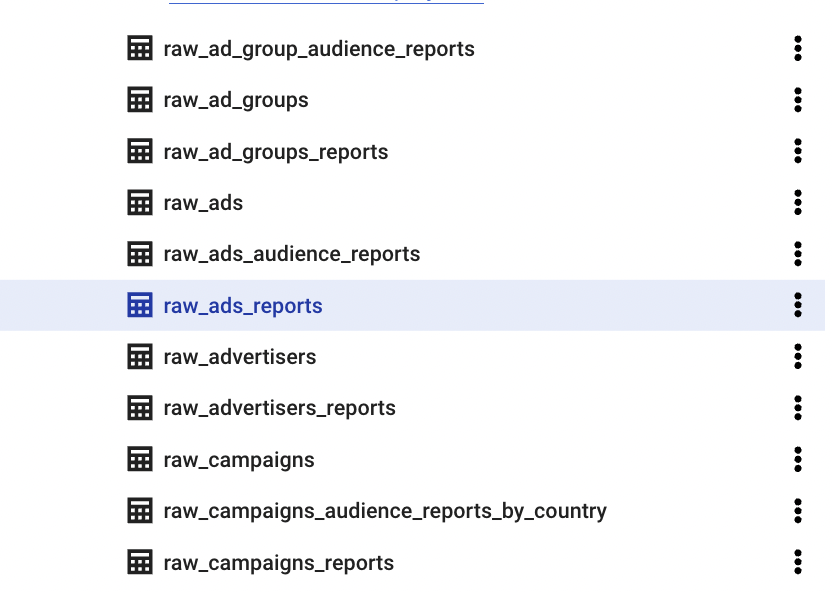Open three-dot menu for raw_ad_groups_reports

[798, 152]
